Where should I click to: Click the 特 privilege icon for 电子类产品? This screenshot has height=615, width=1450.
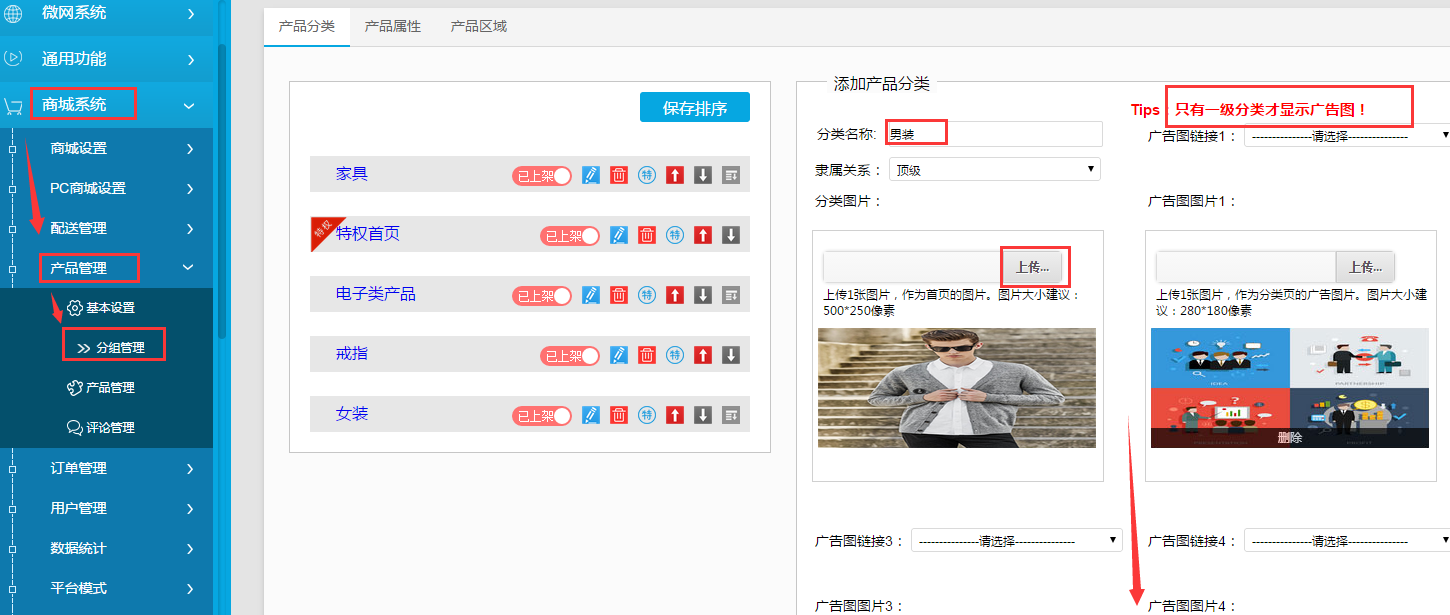click(x=647, y=295)
